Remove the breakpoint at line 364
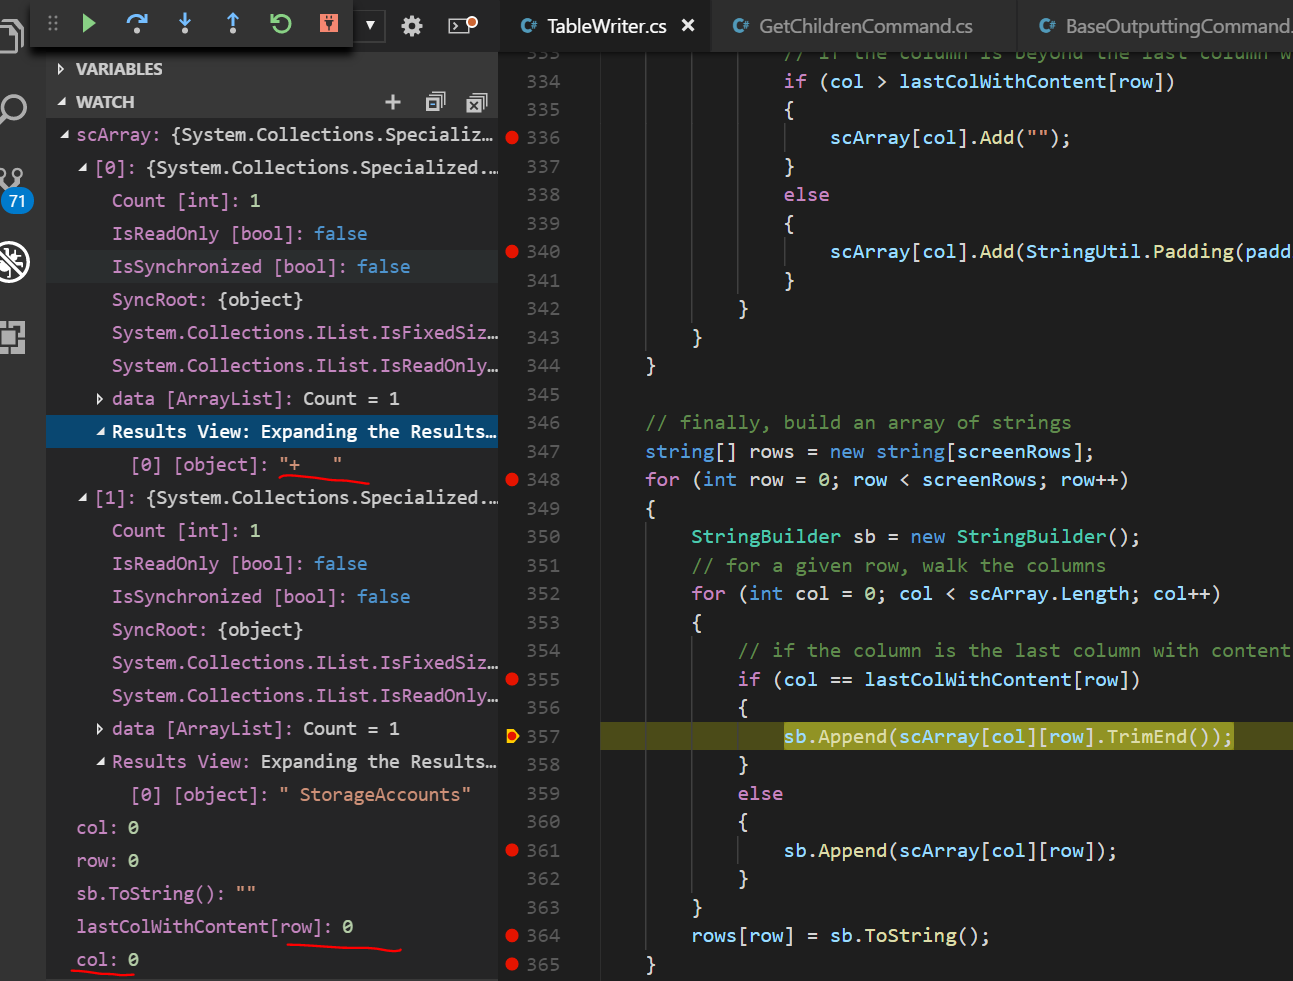This screenshot has height=981, width=1293. point(512,936)
